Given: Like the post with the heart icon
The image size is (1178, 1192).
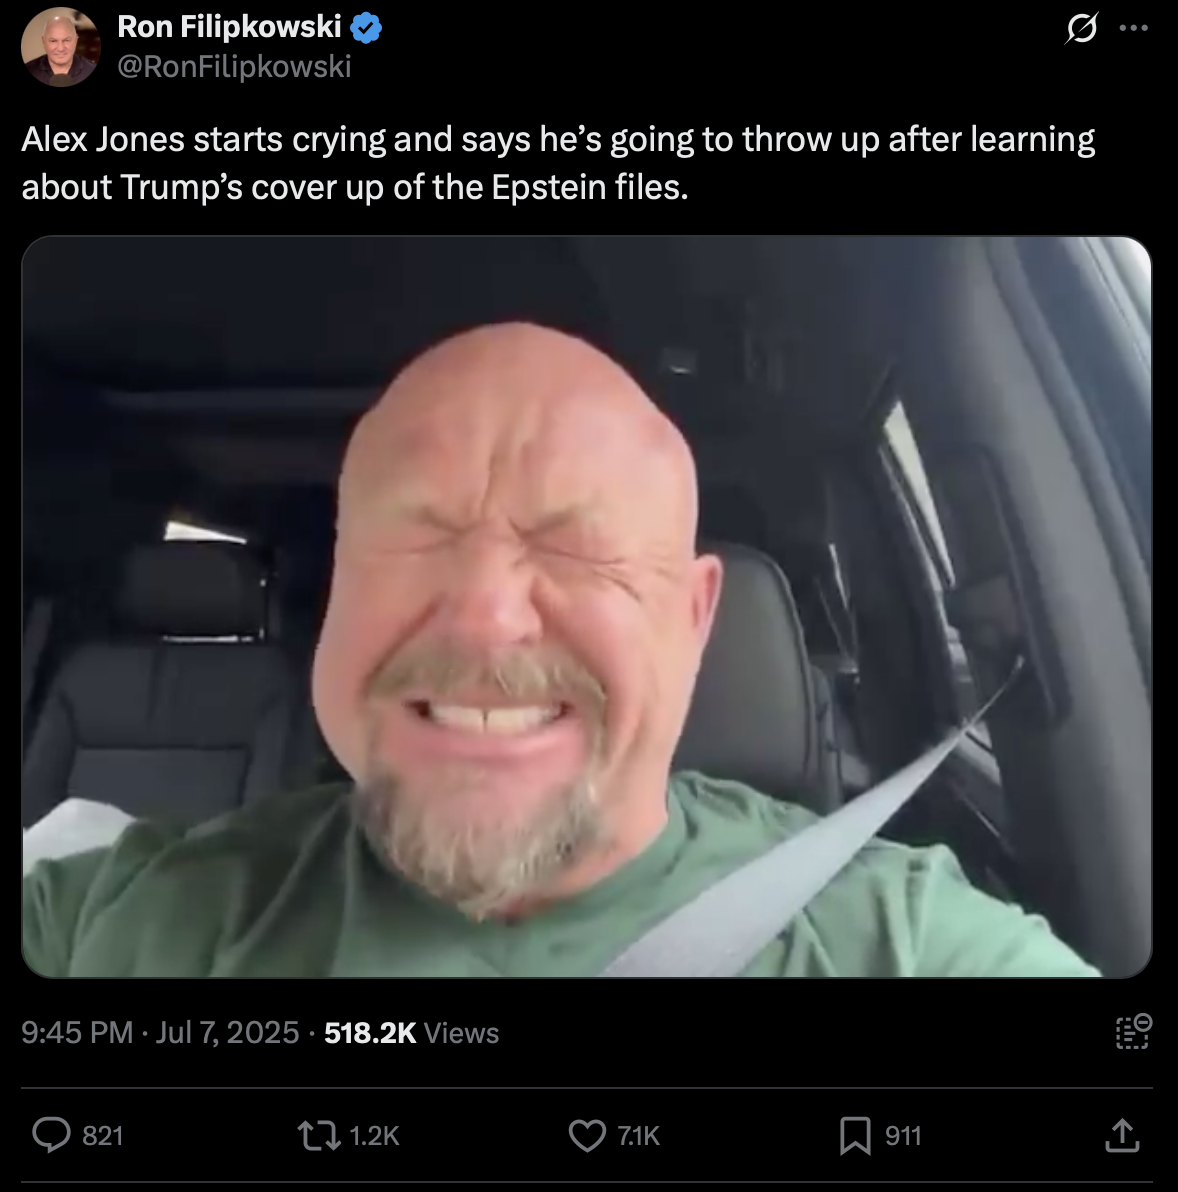Looking at the screenshot, I should (x=587, y=1136).
